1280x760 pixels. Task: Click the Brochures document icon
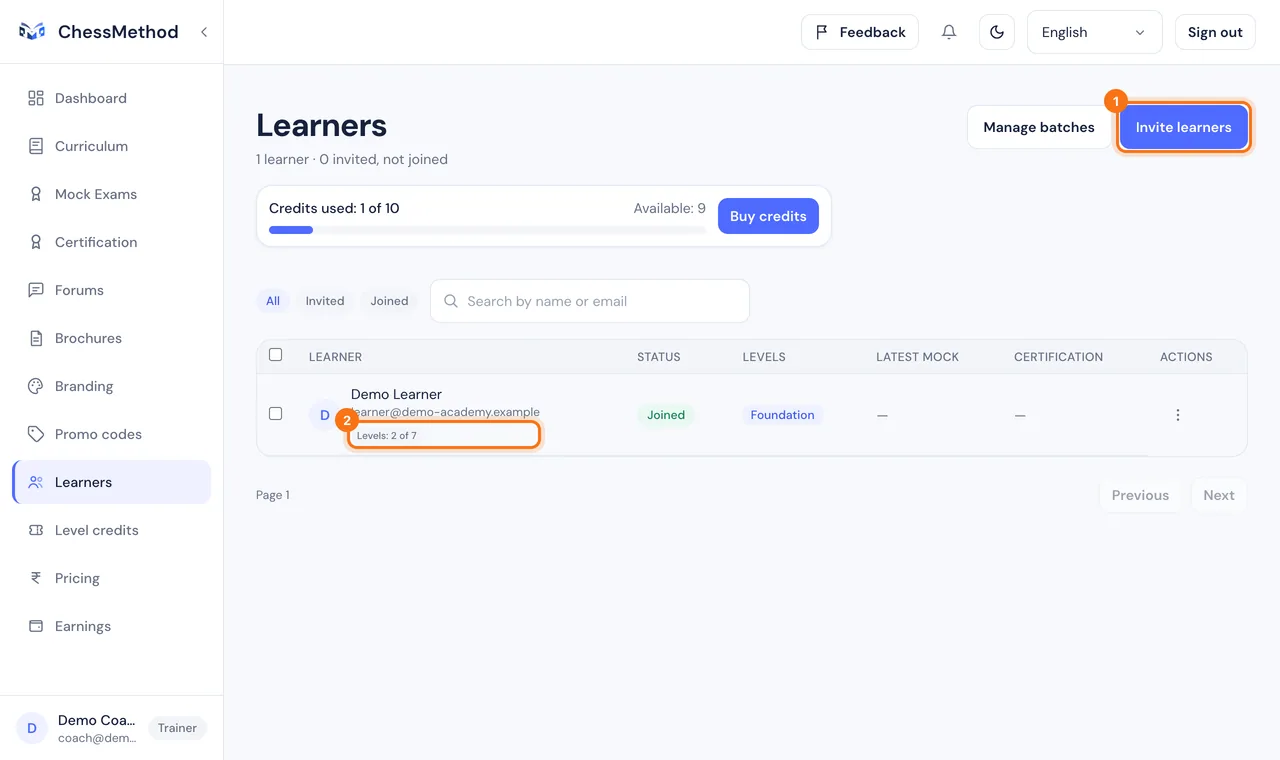click(x=36, y=338)
